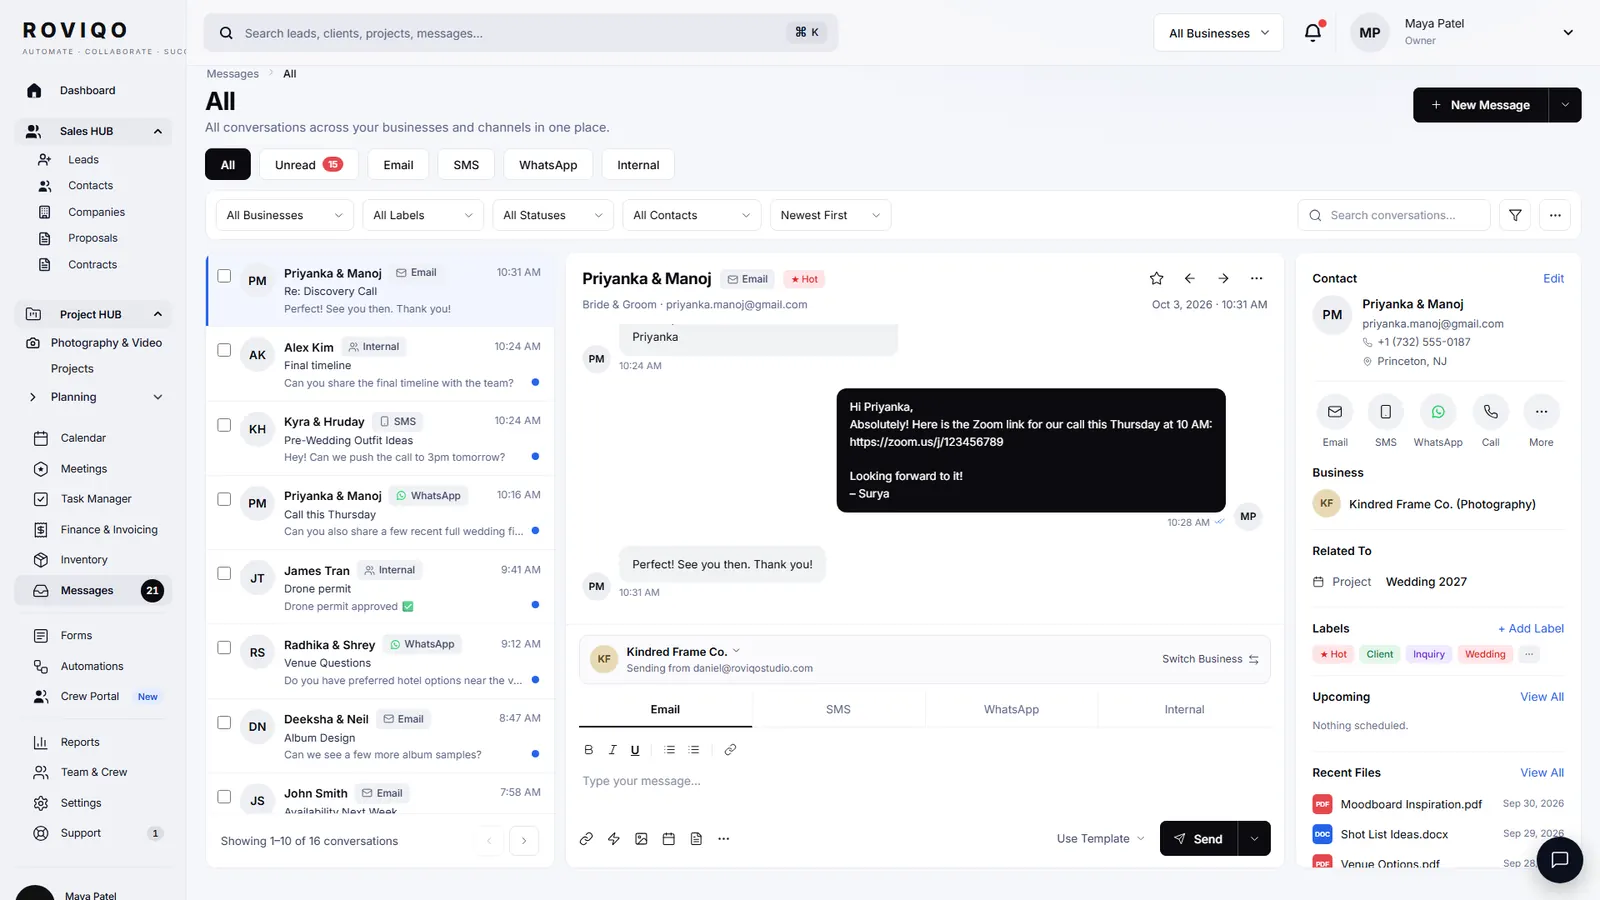Apply italic formatting in message editor
Screen dimensions: 1600x900
[612, 749]
